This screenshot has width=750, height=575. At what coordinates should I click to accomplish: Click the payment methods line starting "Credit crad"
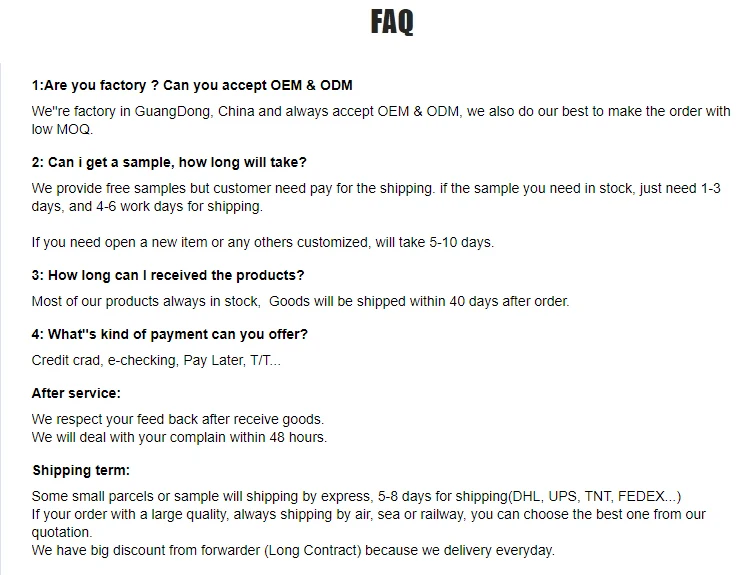[156, 360]
